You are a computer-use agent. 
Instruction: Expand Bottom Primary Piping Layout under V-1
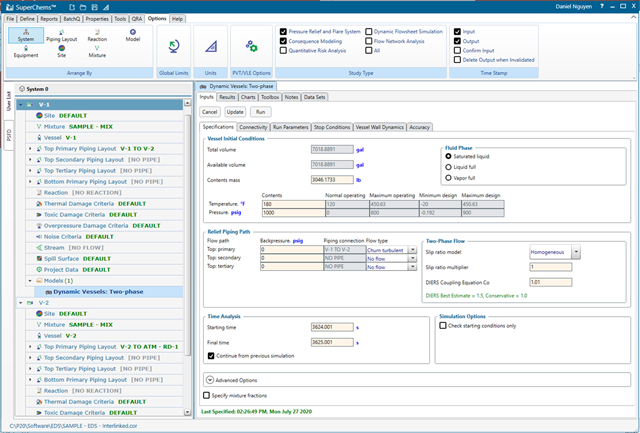(30, 182)
